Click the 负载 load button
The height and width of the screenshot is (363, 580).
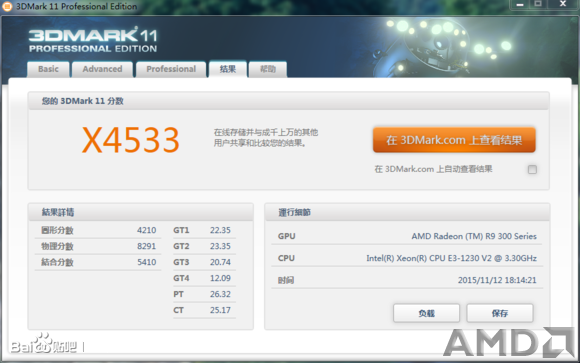pyautogui.click(x=426, y=313)
